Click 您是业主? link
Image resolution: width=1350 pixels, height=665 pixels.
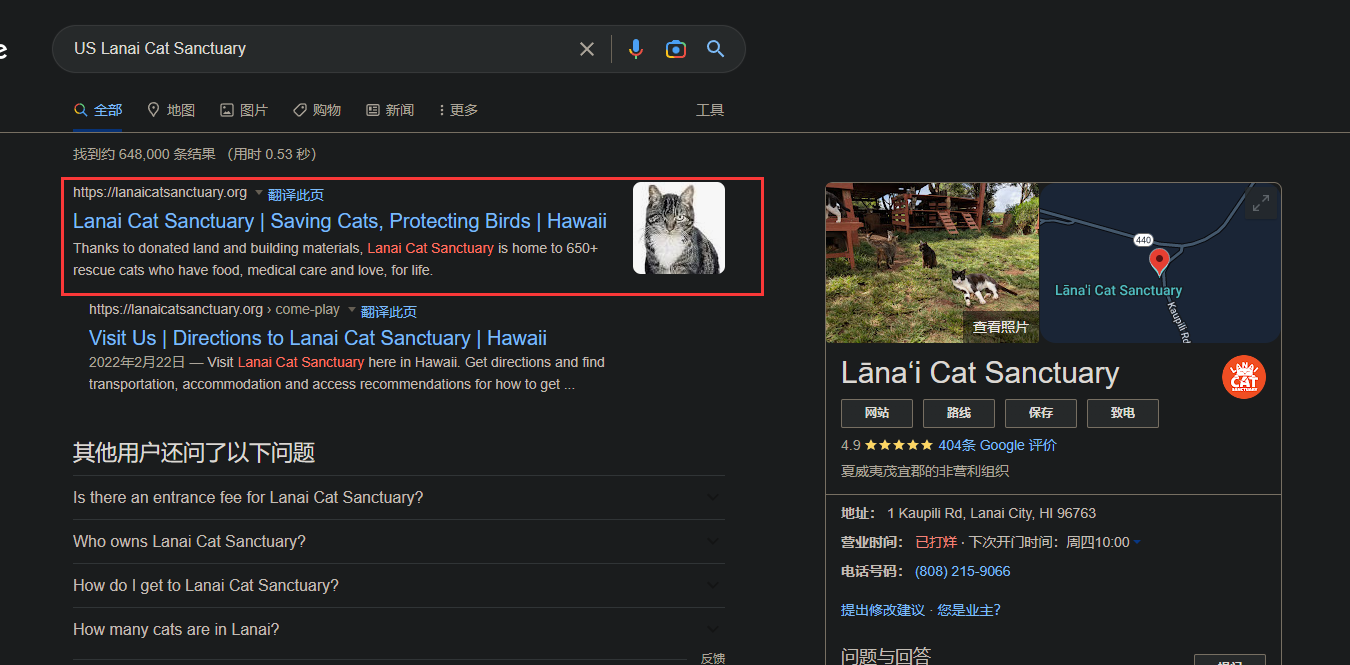point(969,610)
